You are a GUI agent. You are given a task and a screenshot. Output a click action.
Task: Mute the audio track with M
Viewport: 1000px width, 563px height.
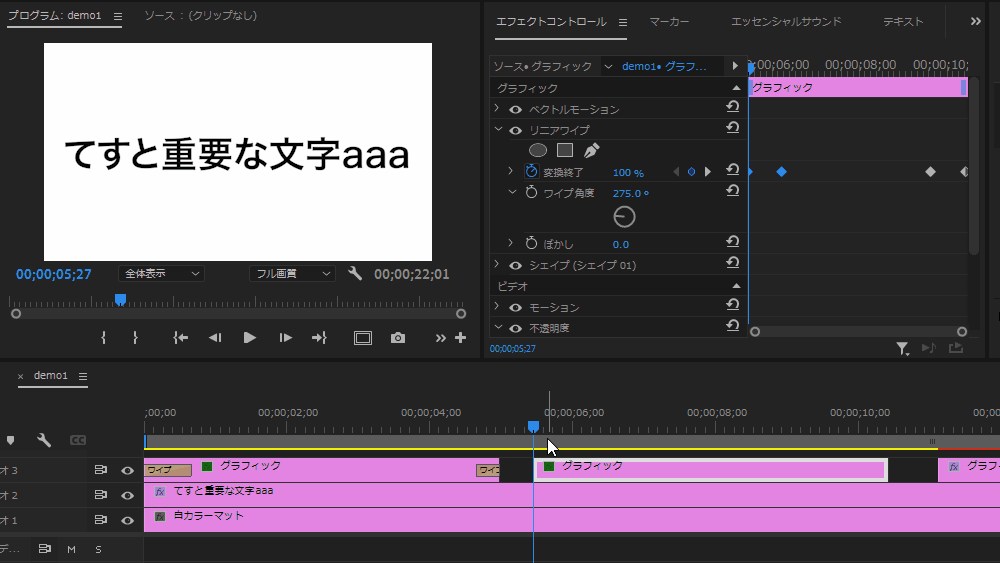pos(71,549)
